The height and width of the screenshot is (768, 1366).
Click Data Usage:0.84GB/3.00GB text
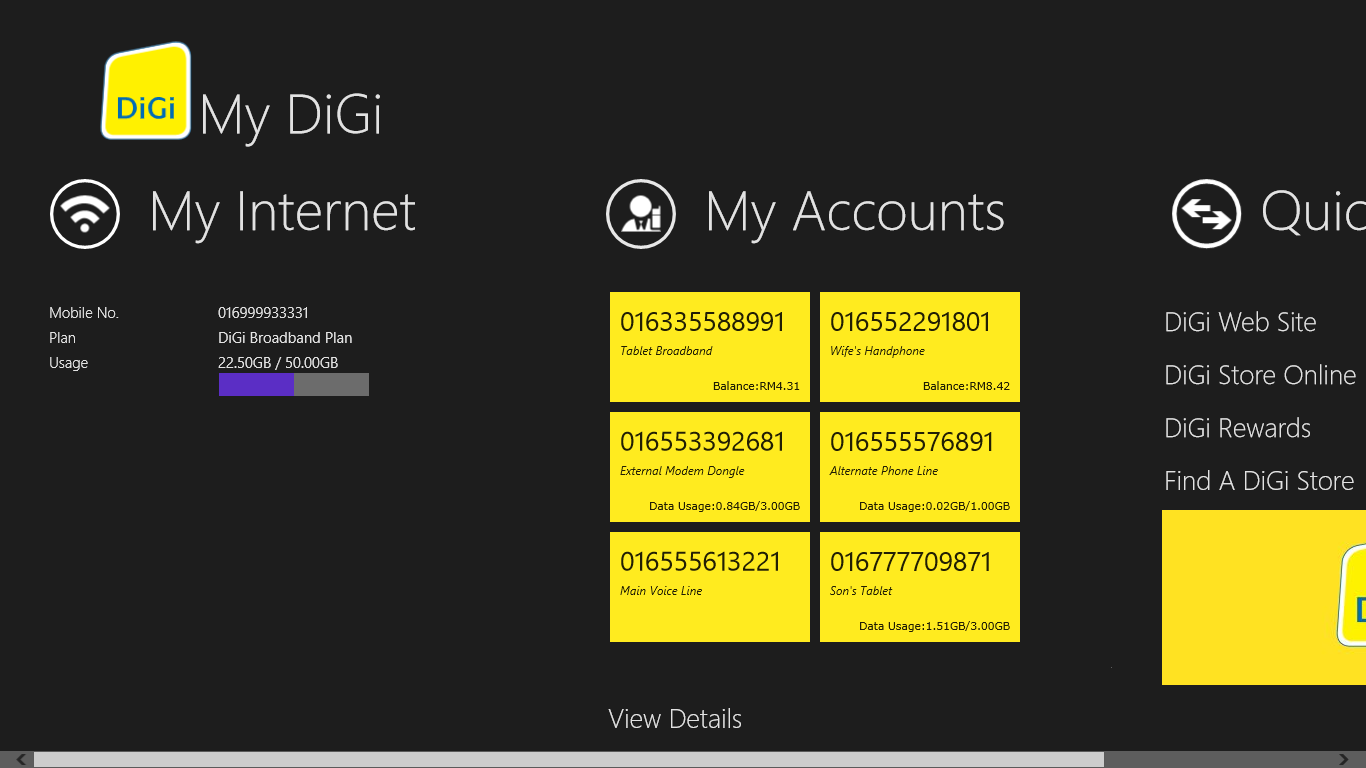(x=724, y=506)
